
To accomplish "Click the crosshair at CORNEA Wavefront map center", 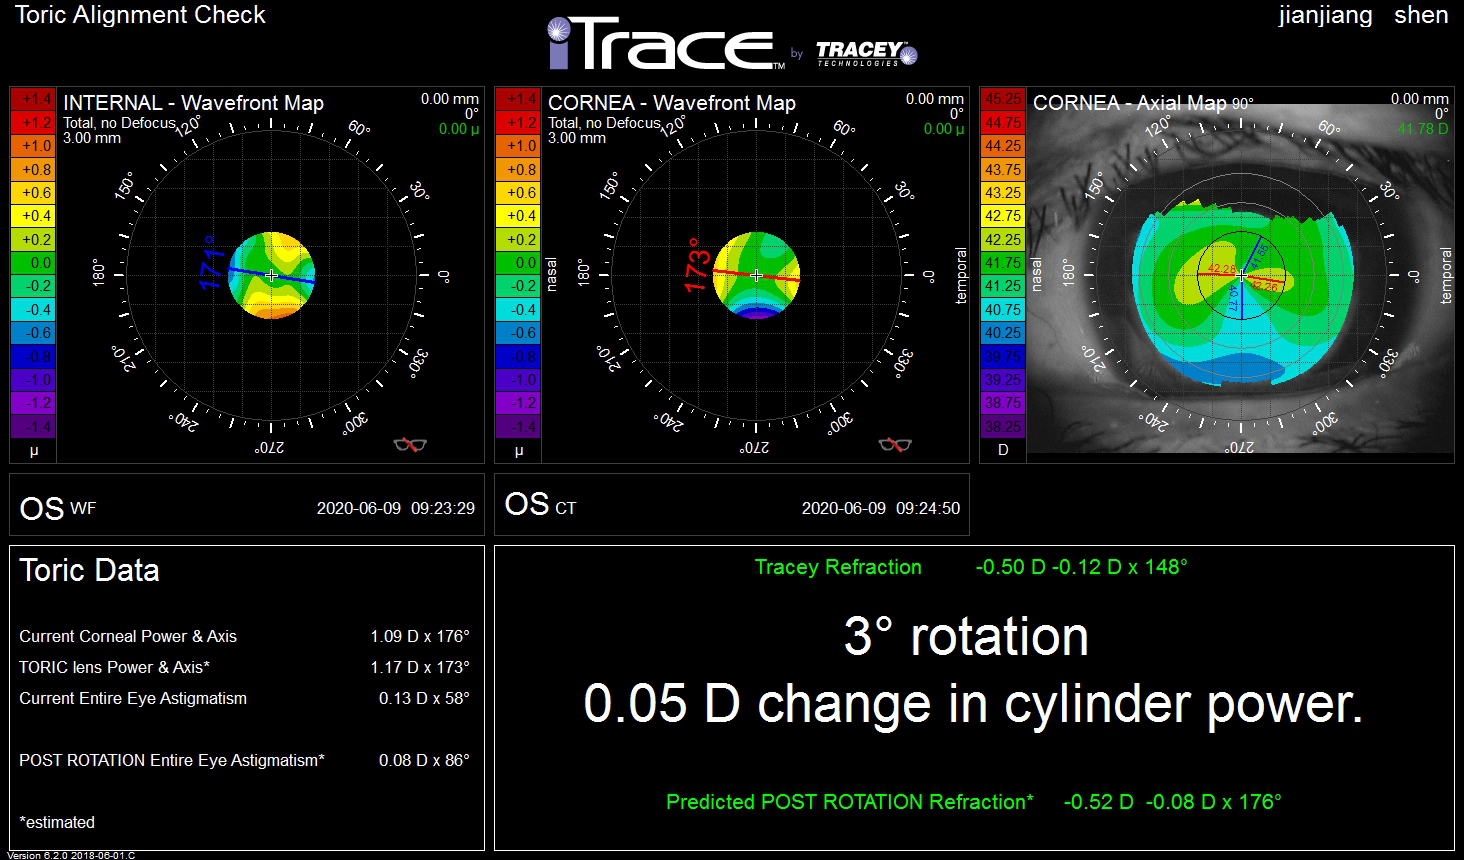I will click(756, 275).
